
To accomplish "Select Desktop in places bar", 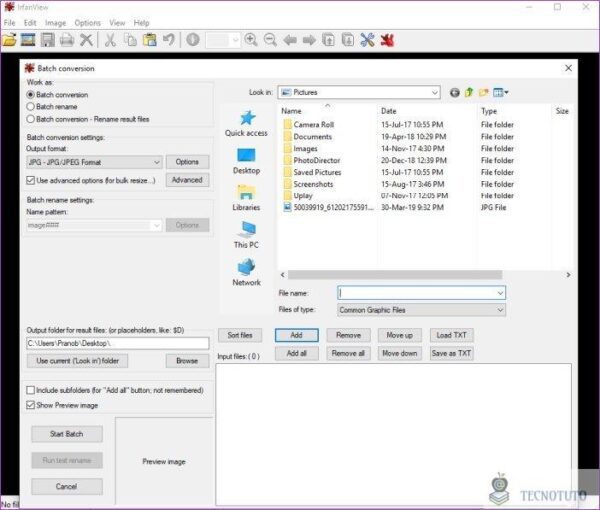I will [x=246, y=161].
